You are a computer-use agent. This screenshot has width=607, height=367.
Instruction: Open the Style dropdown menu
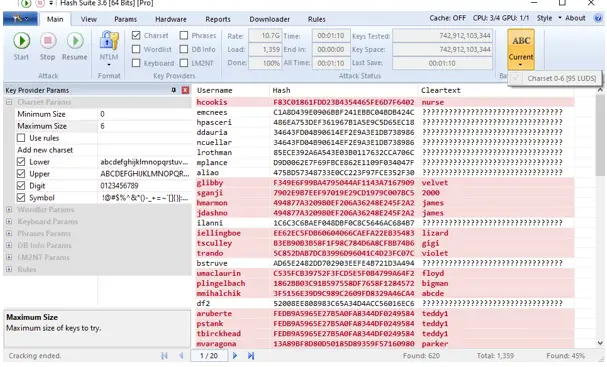[549, 18]
